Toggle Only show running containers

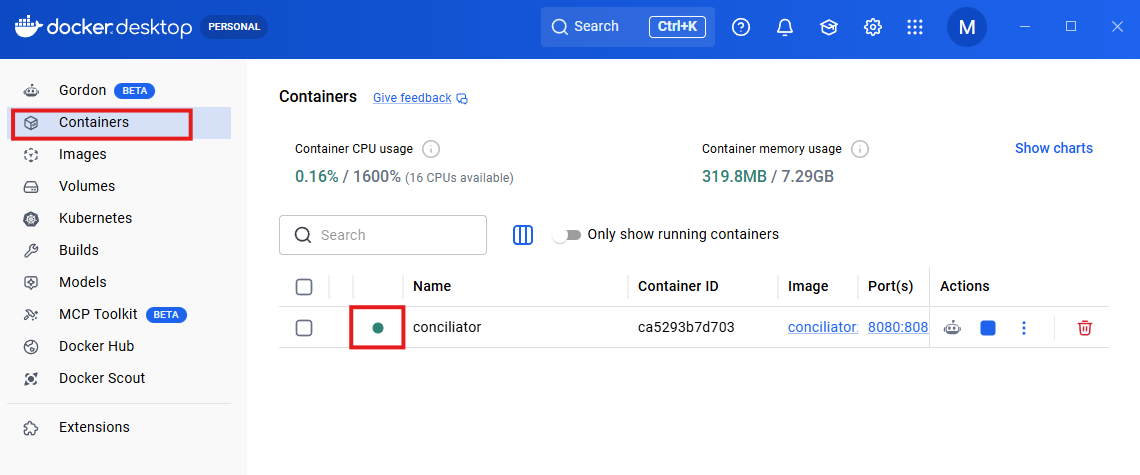pyautogui.click(x=567, y=235)
